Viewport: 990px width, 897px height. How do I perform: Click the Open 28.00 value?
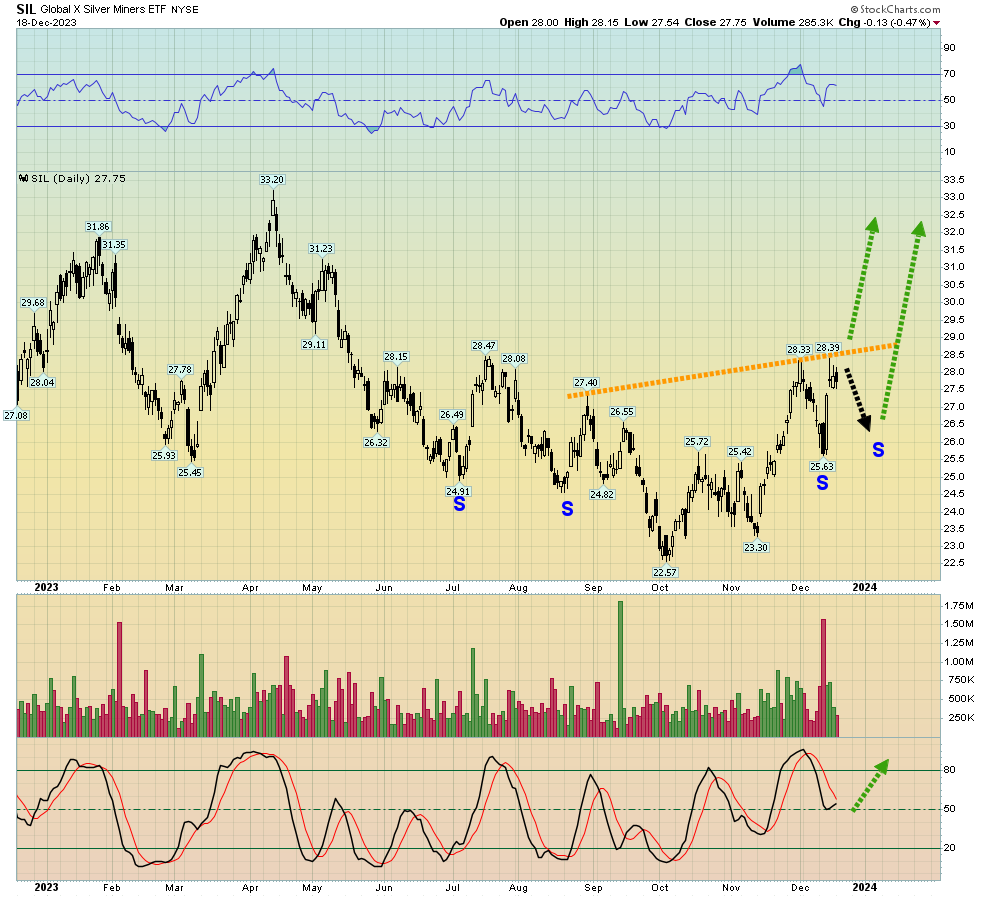pos(528,22)
